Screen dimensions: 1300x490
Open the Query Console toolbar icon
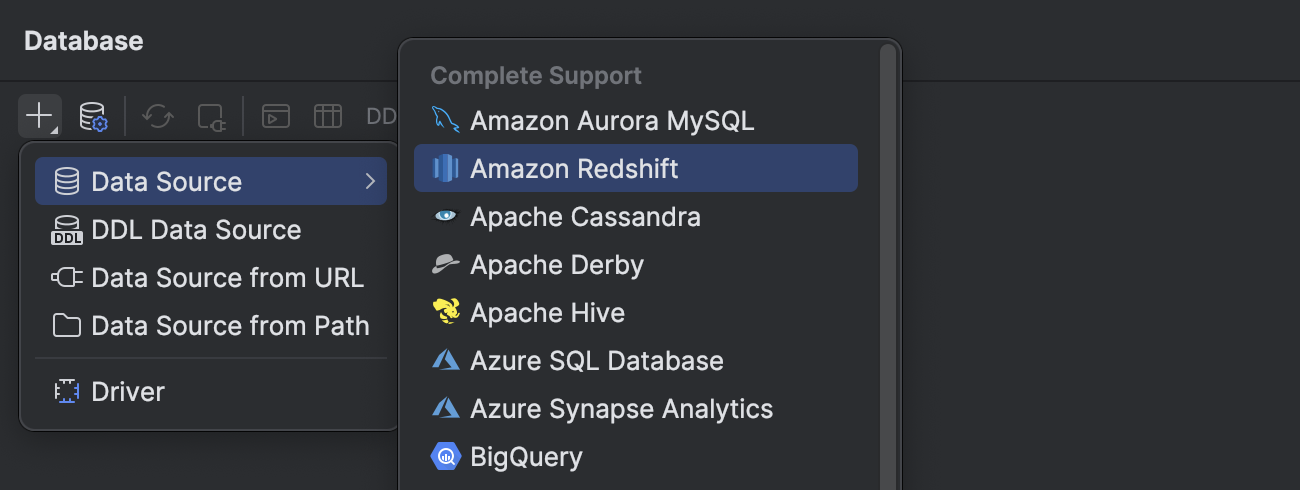[x=276, y=116]
